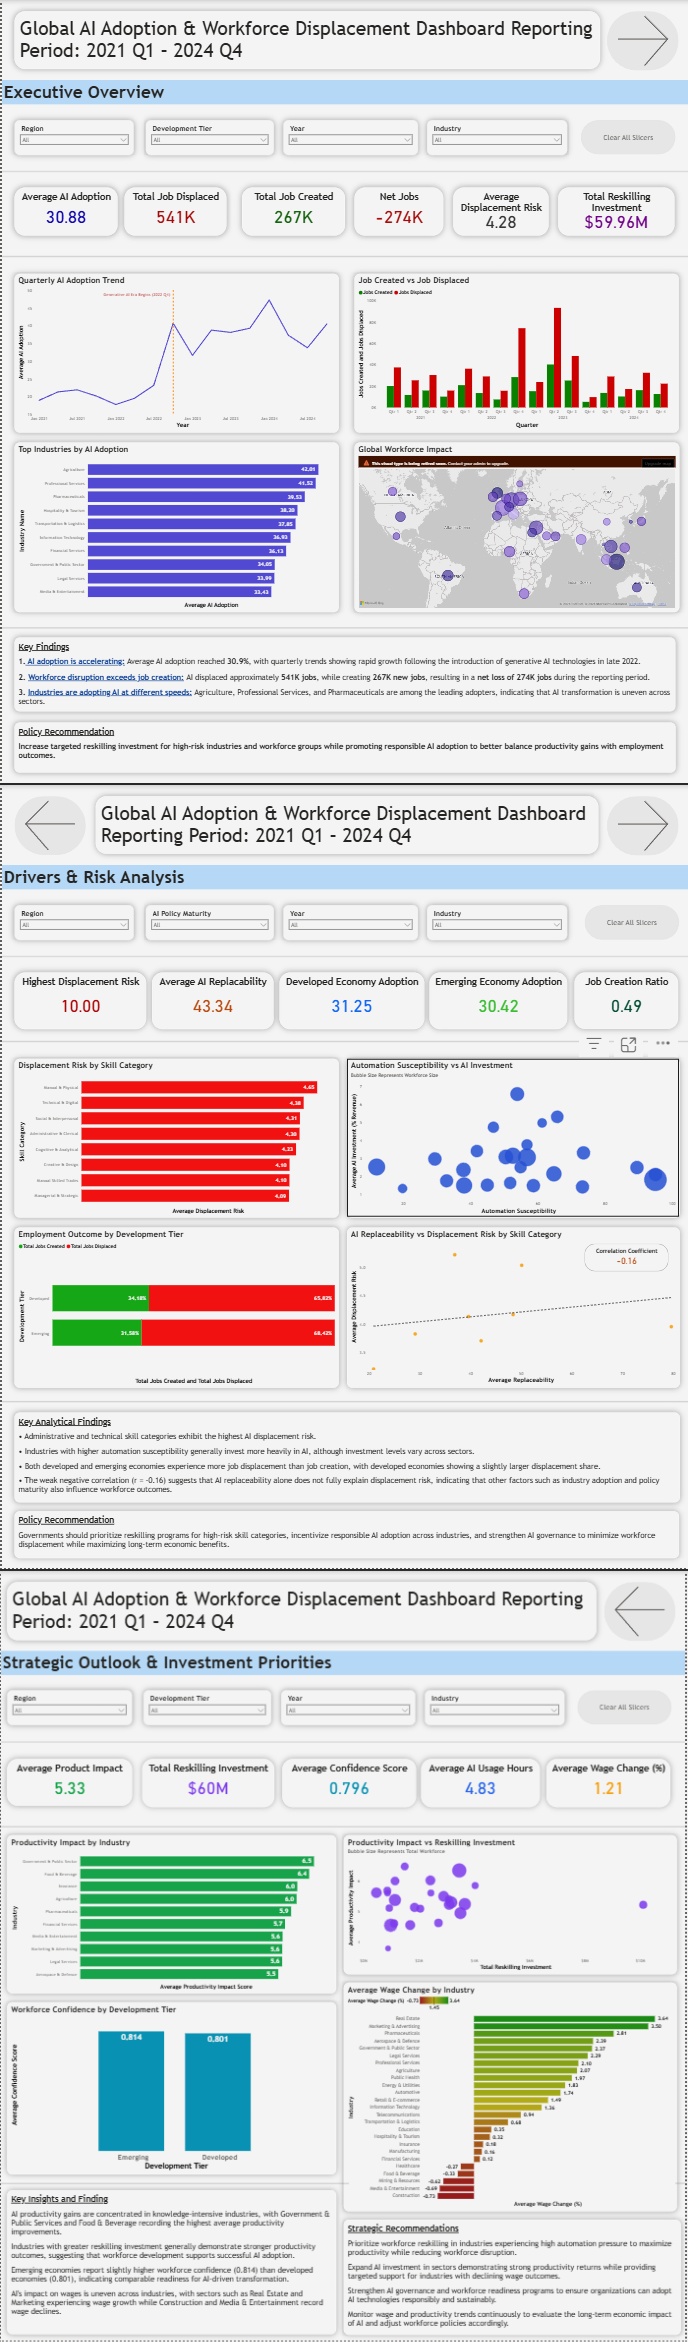Clear All Slicers on Strategic Outlook page
The width and height of the screenshot is (688, 2342).
tap(624, 1707)
